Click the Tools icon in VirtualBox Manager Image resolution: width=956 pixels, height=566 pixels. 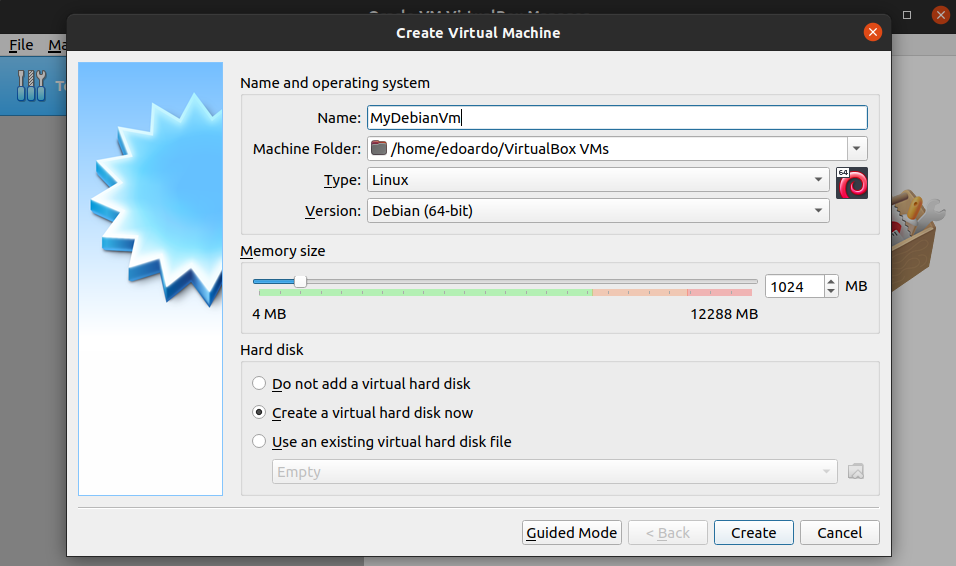point(31,85)
